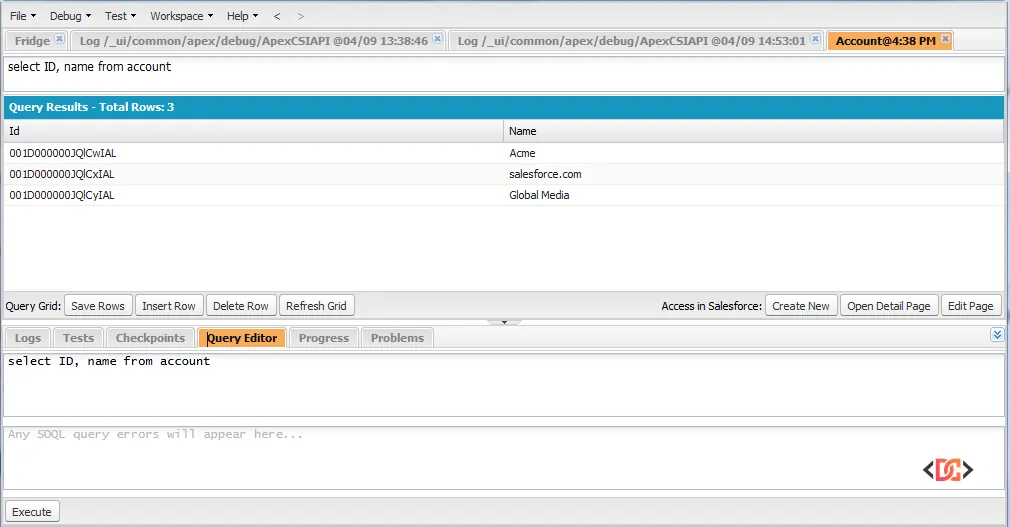Close the Account@4:38 PM tab
Viewport: 1010px width, 527px height.
[946, 39]
